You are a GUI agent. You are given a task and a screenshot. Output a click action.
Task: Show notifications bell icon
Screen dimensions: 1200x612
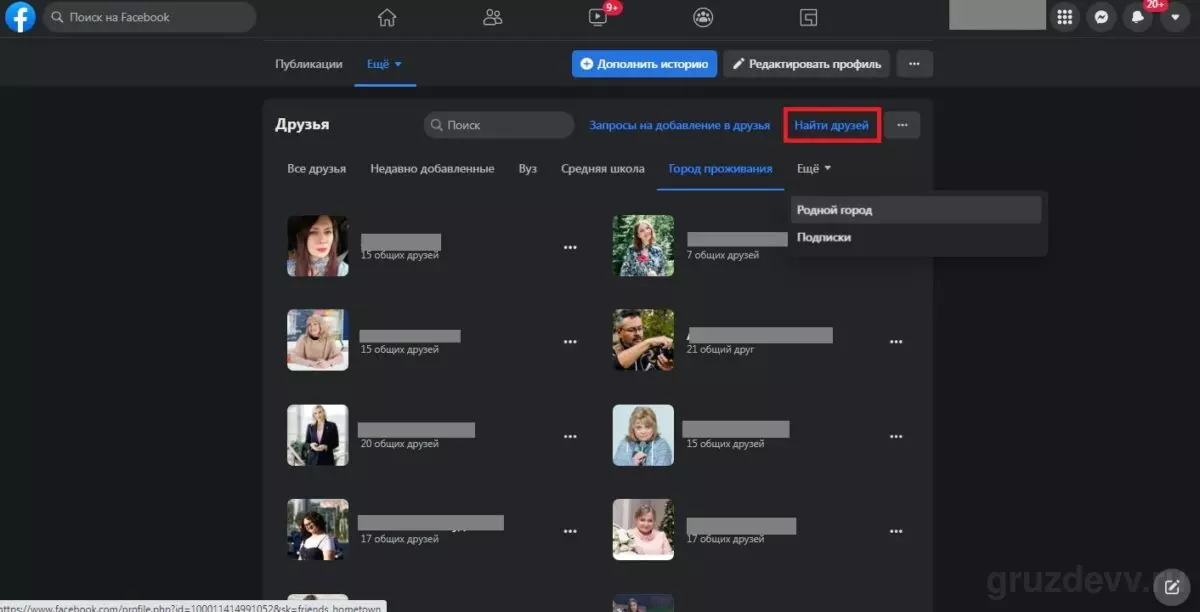1137,17
